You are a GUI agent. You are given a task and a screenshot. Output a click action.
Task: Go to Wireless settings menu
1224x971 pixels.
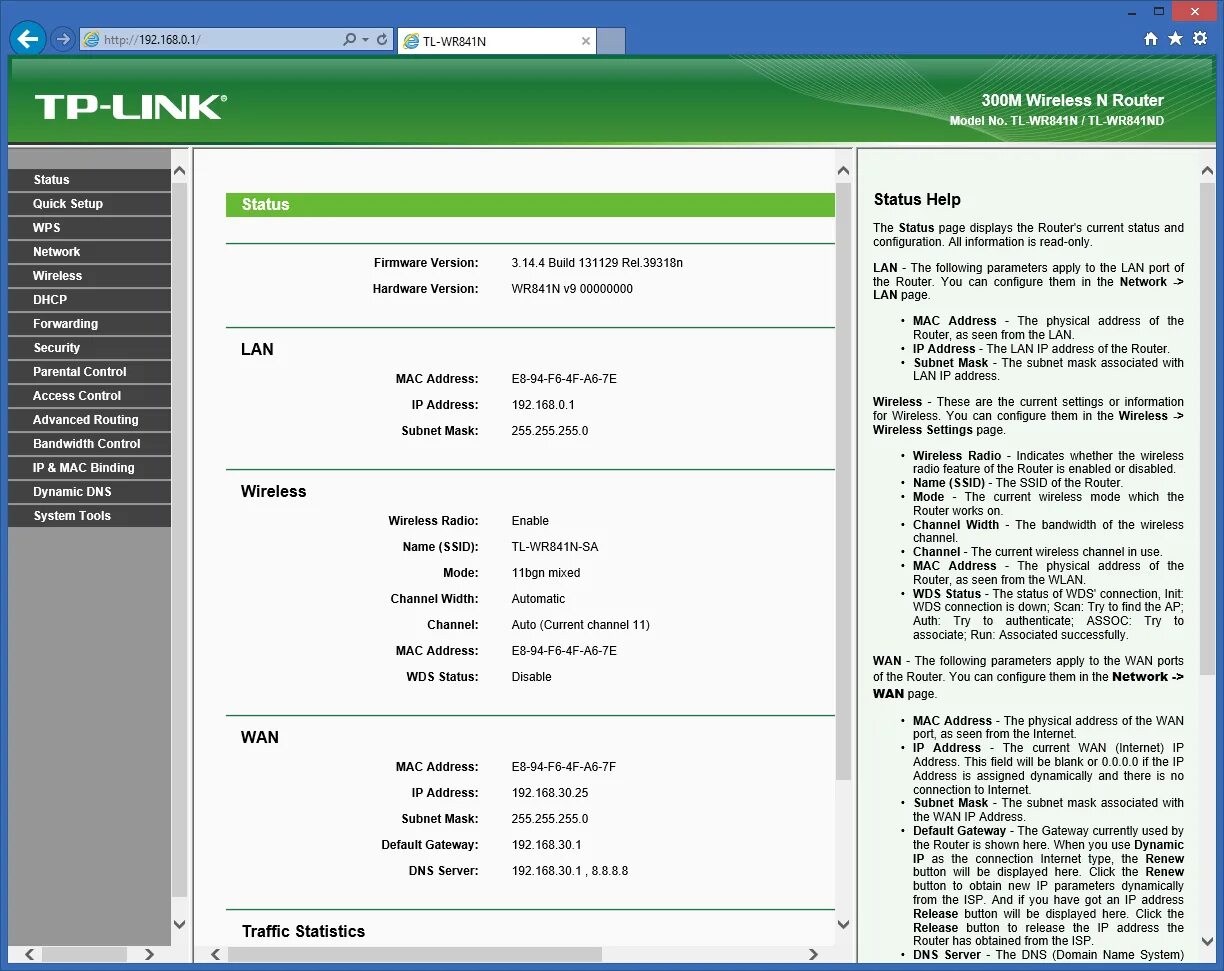click(x=89, y=276)
